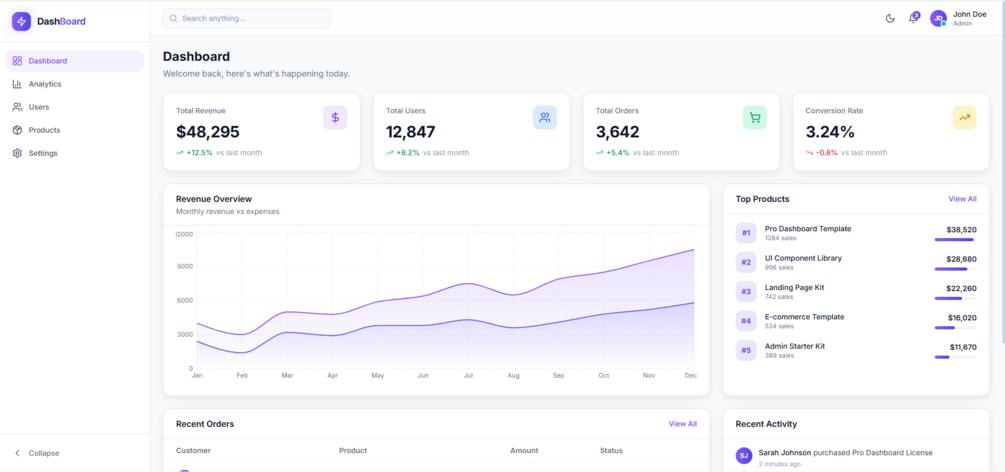Select Products in the sidebar
The height and width of the screenshot is (472, 1005).
(x=75, y=130)
